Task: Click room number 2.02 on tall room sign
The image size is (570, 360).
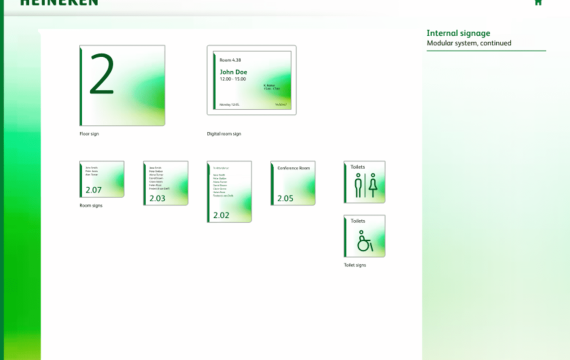Action: coord(221,215)
